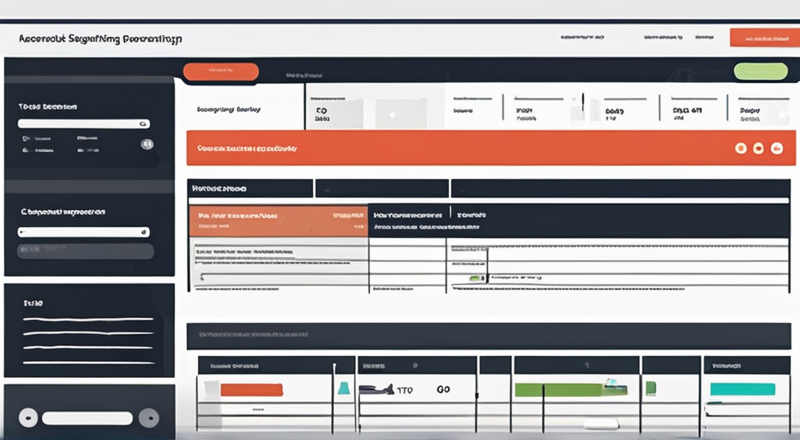Select the first dark tab above the table
Screen dimensions: 800x440
[250, 188]
